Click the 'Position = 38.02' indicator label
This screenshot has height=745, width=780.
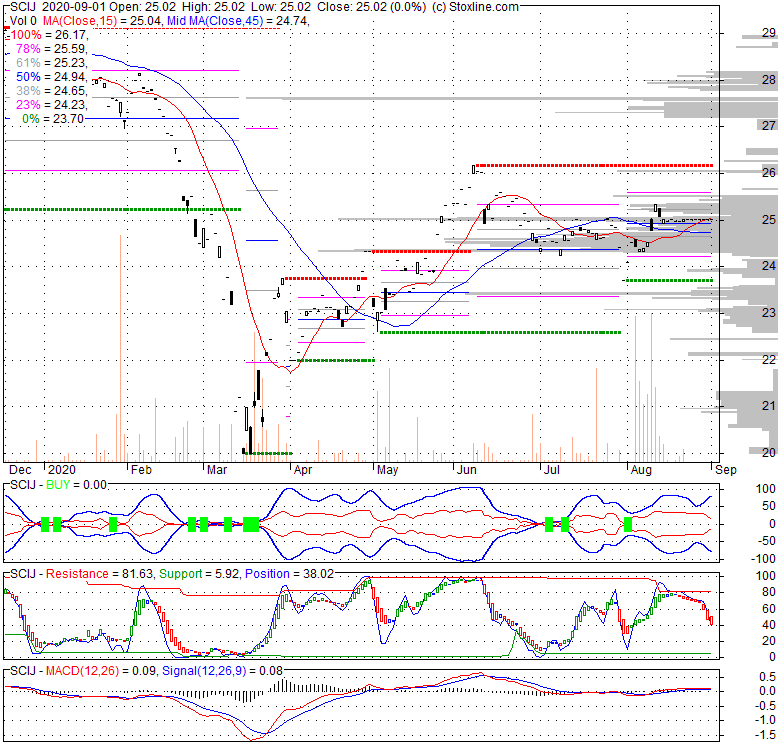290,574
